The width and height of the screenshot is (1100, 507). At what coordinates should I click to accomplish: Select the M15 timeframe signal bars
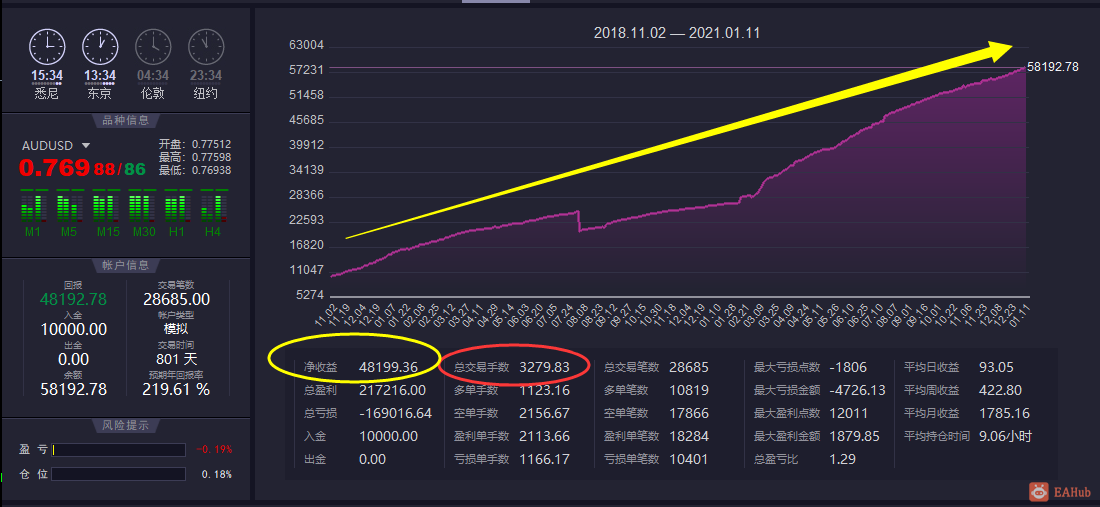(x=105, y=205)
